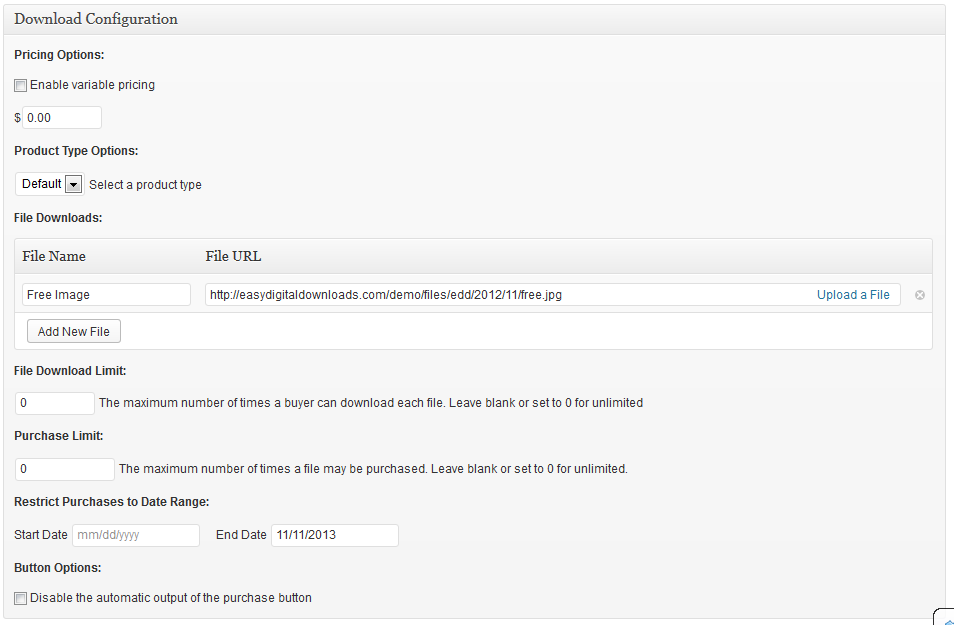The width and height of the screenshot is (954, 625).
Task: Click the 'Enable variable pricing' label text
Action: pyautogui.click(x=92, y=85)
